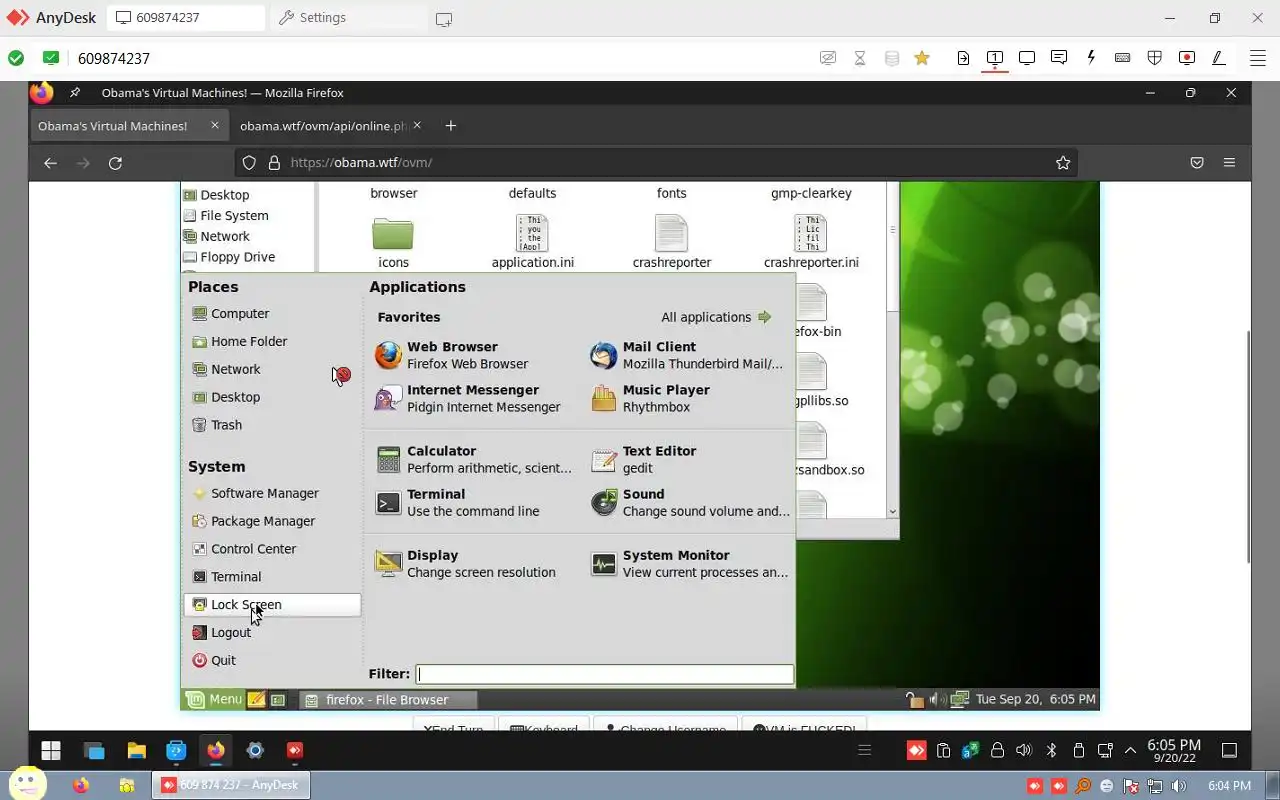Click the VM panel volume icon
Screen dimensions: 1280x800
pos(936,699)
